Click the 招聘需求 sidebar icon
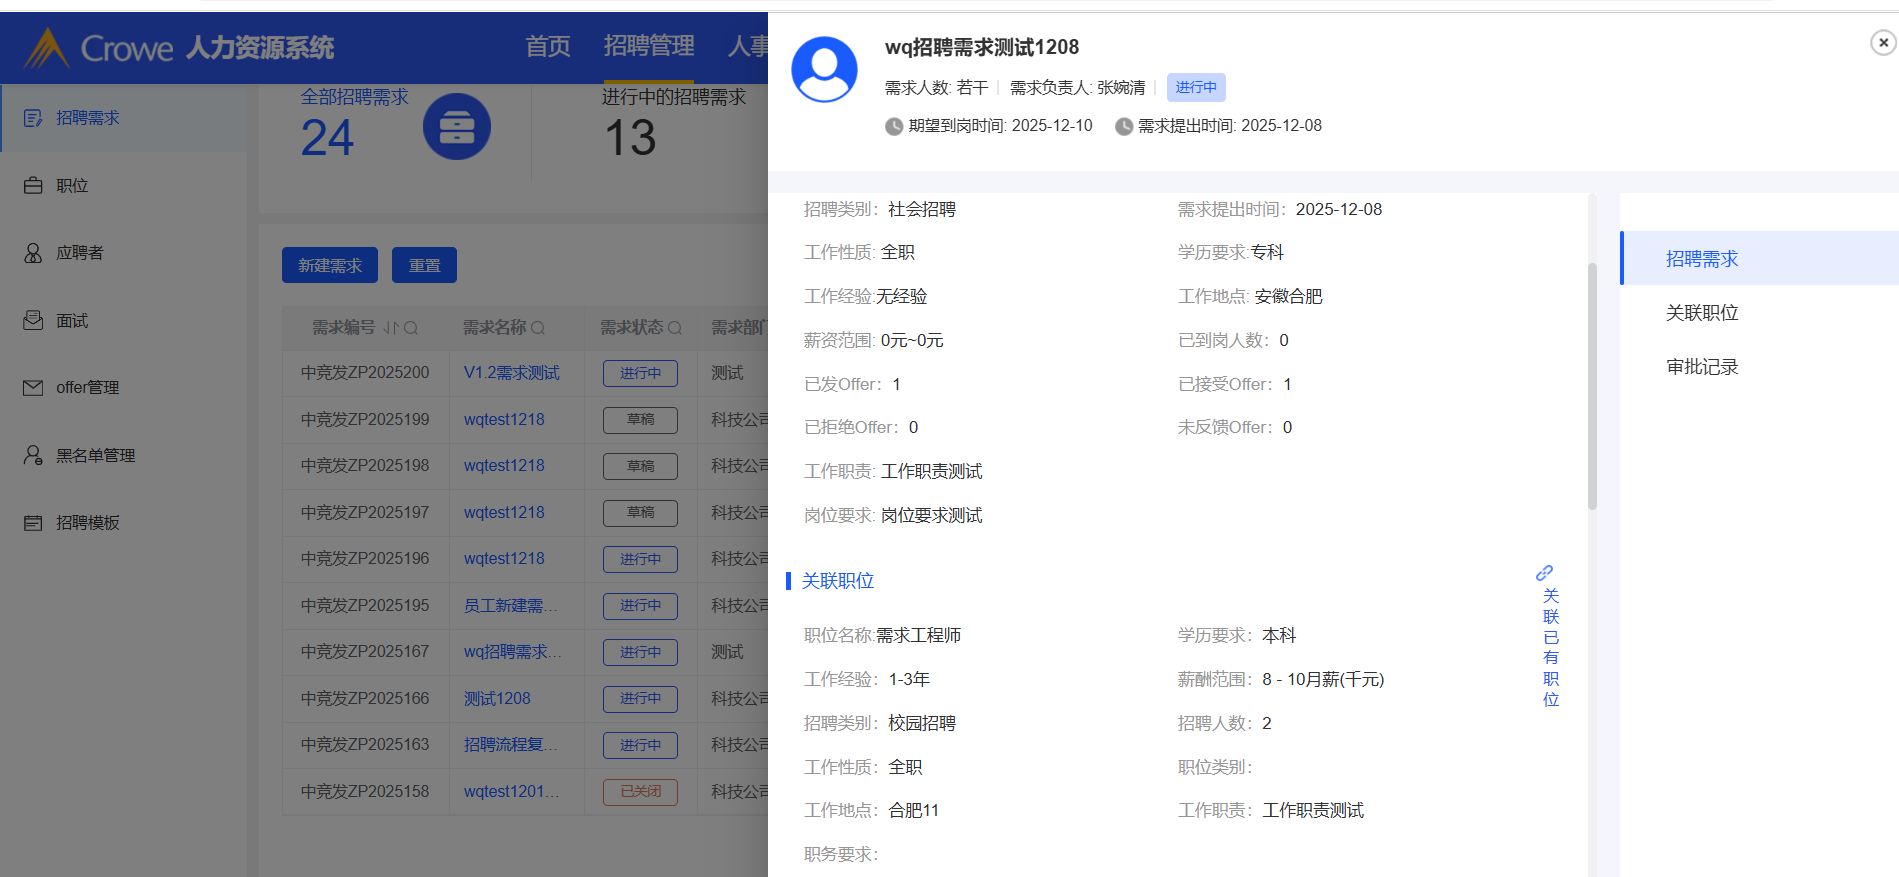Viewport: 1899px width, 877px height. tap(33, 118)
